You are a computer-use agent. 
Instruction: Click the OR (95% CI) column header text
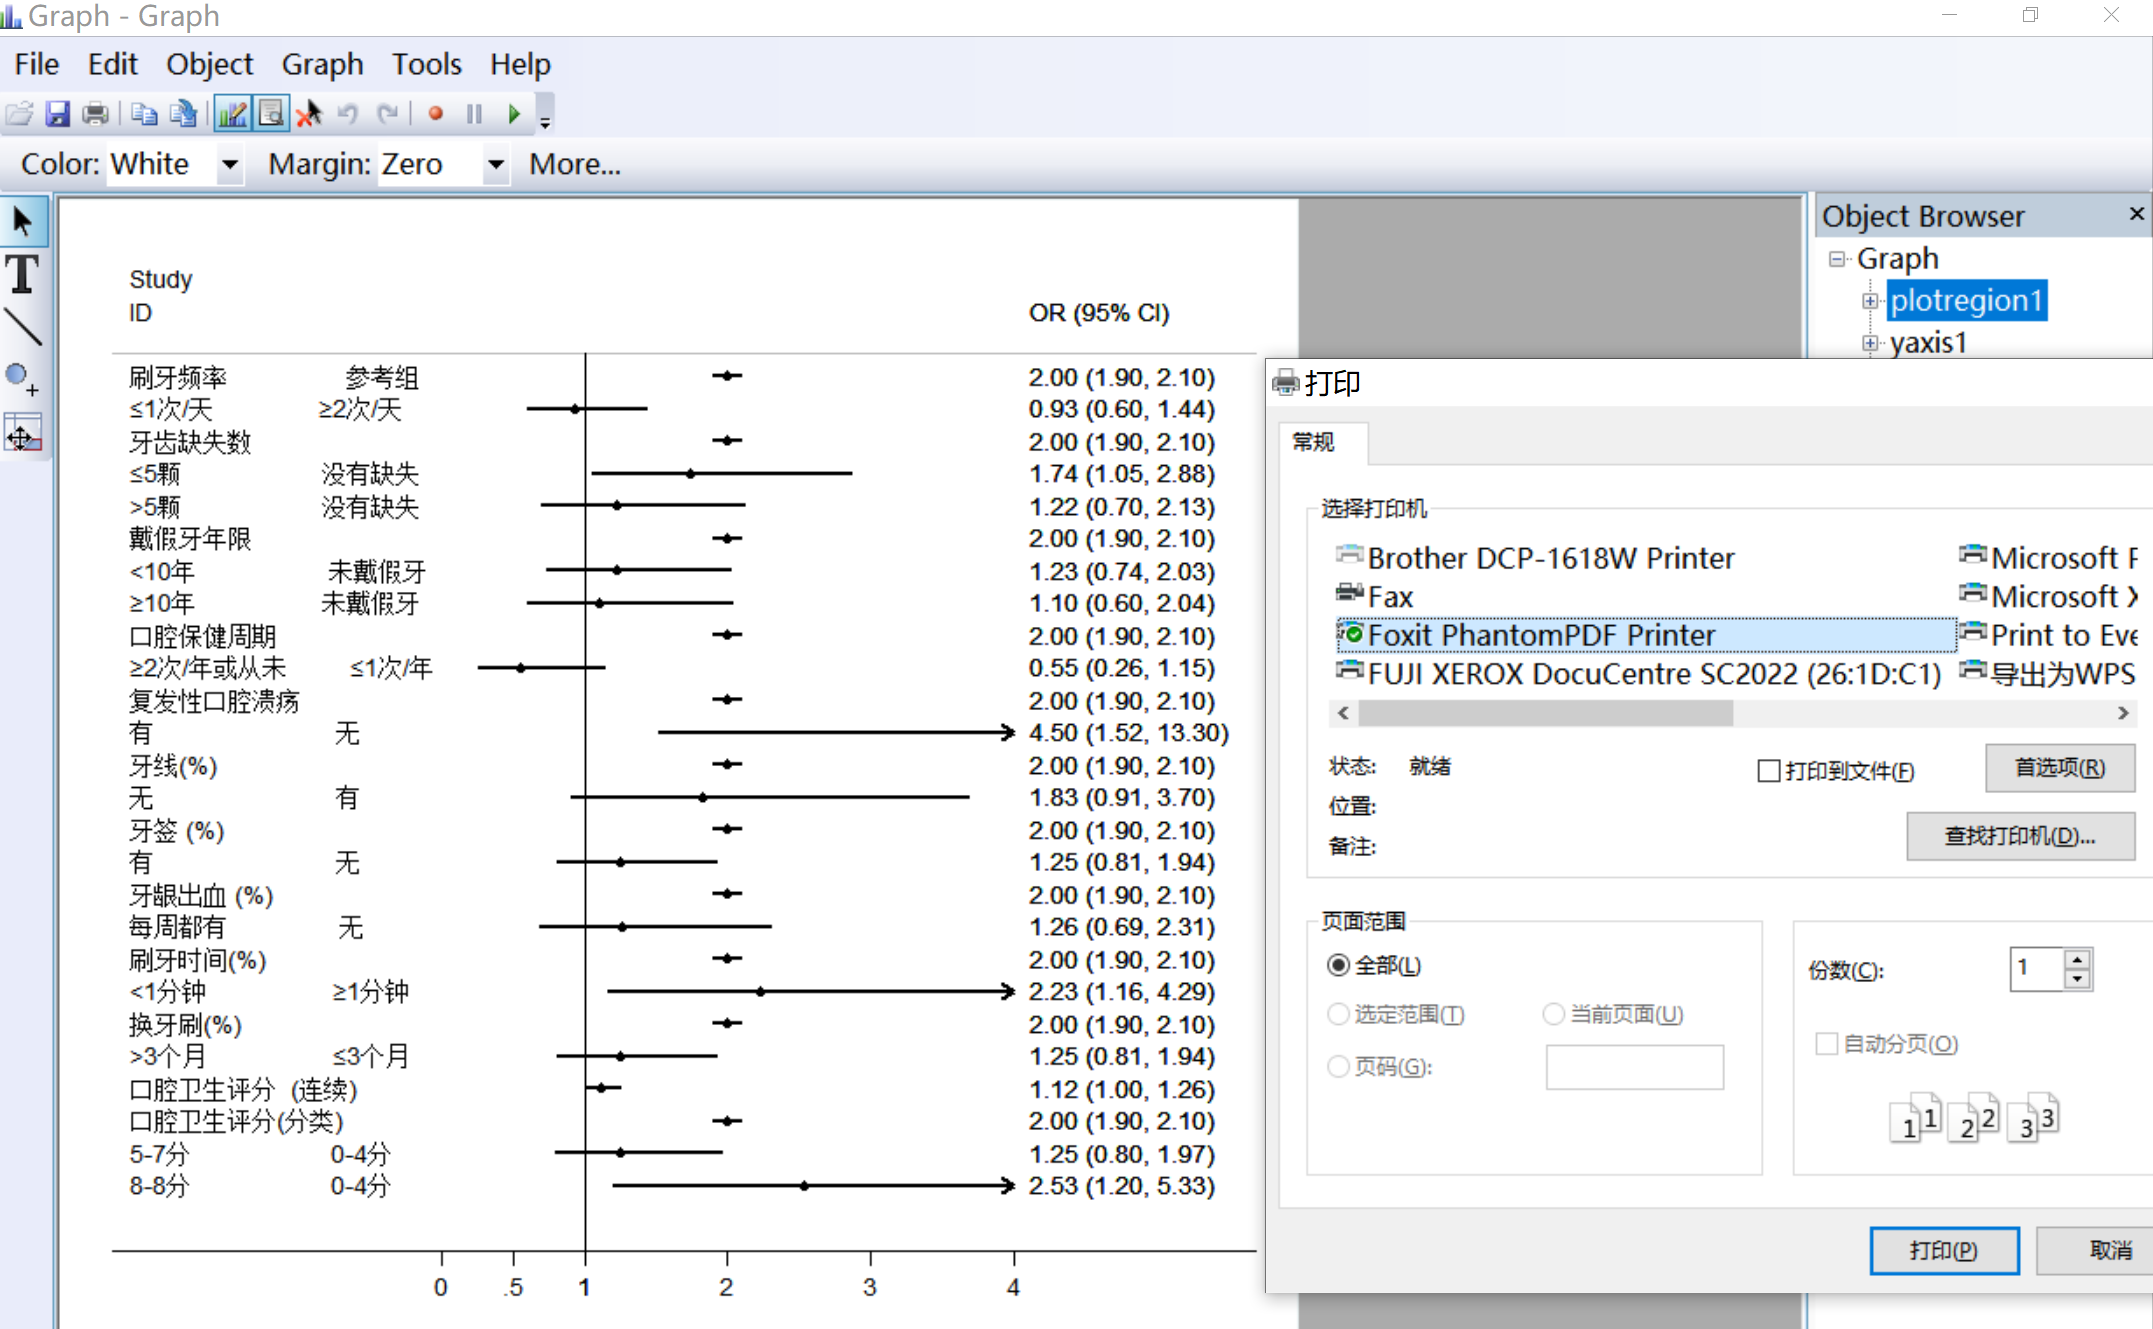(1098, 313)
